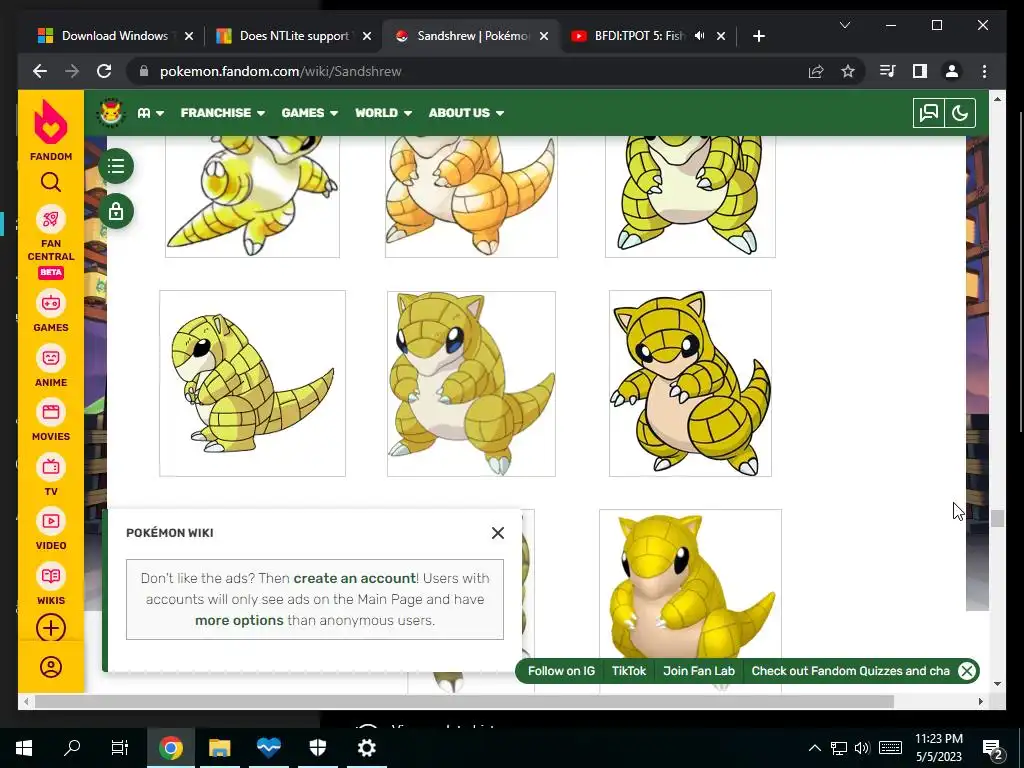Click Follow on IG button
Screen dimensions: 1024x768
coord(561,671)
